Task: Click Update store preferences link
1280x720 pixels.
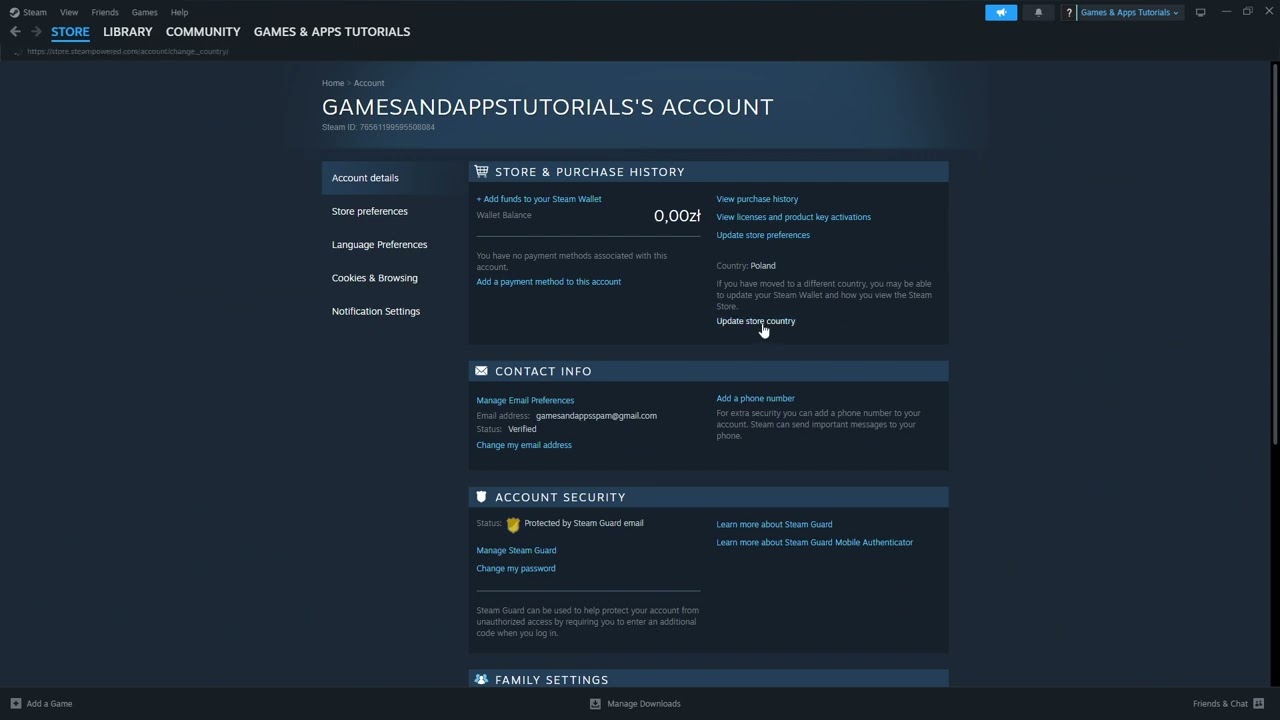Action: pyautogui.click(x=763, y=235)
